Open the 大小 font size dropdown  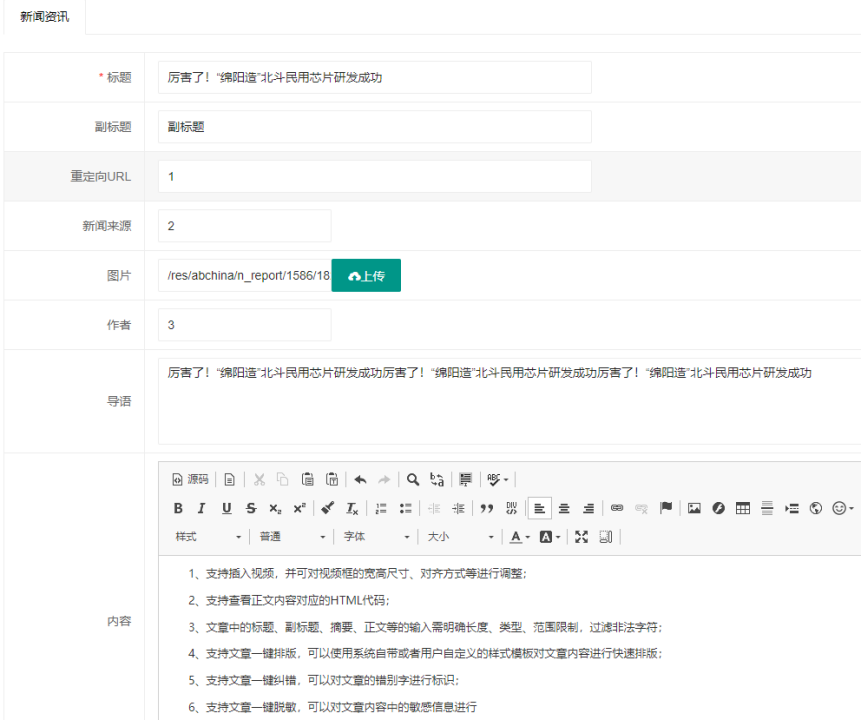click(460, 537)
